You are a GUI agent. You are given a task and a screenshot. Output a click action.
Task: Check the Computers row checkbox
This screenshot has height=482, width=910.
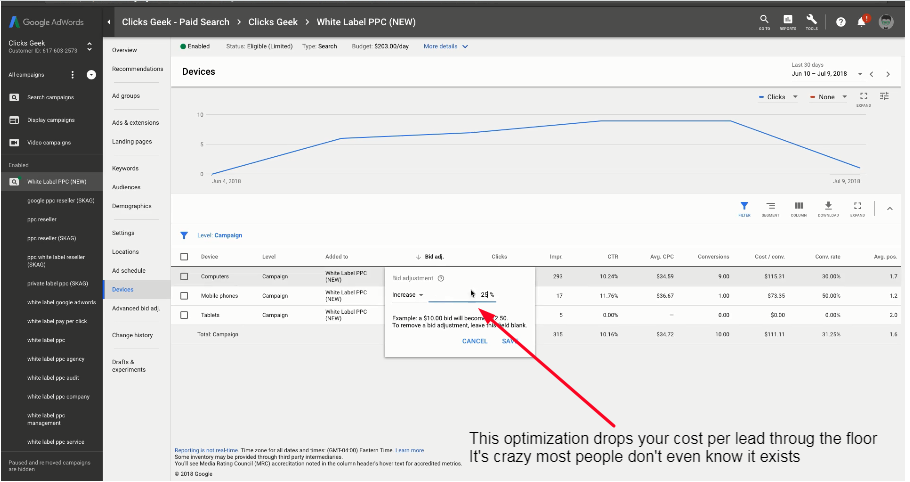[184, 275]
